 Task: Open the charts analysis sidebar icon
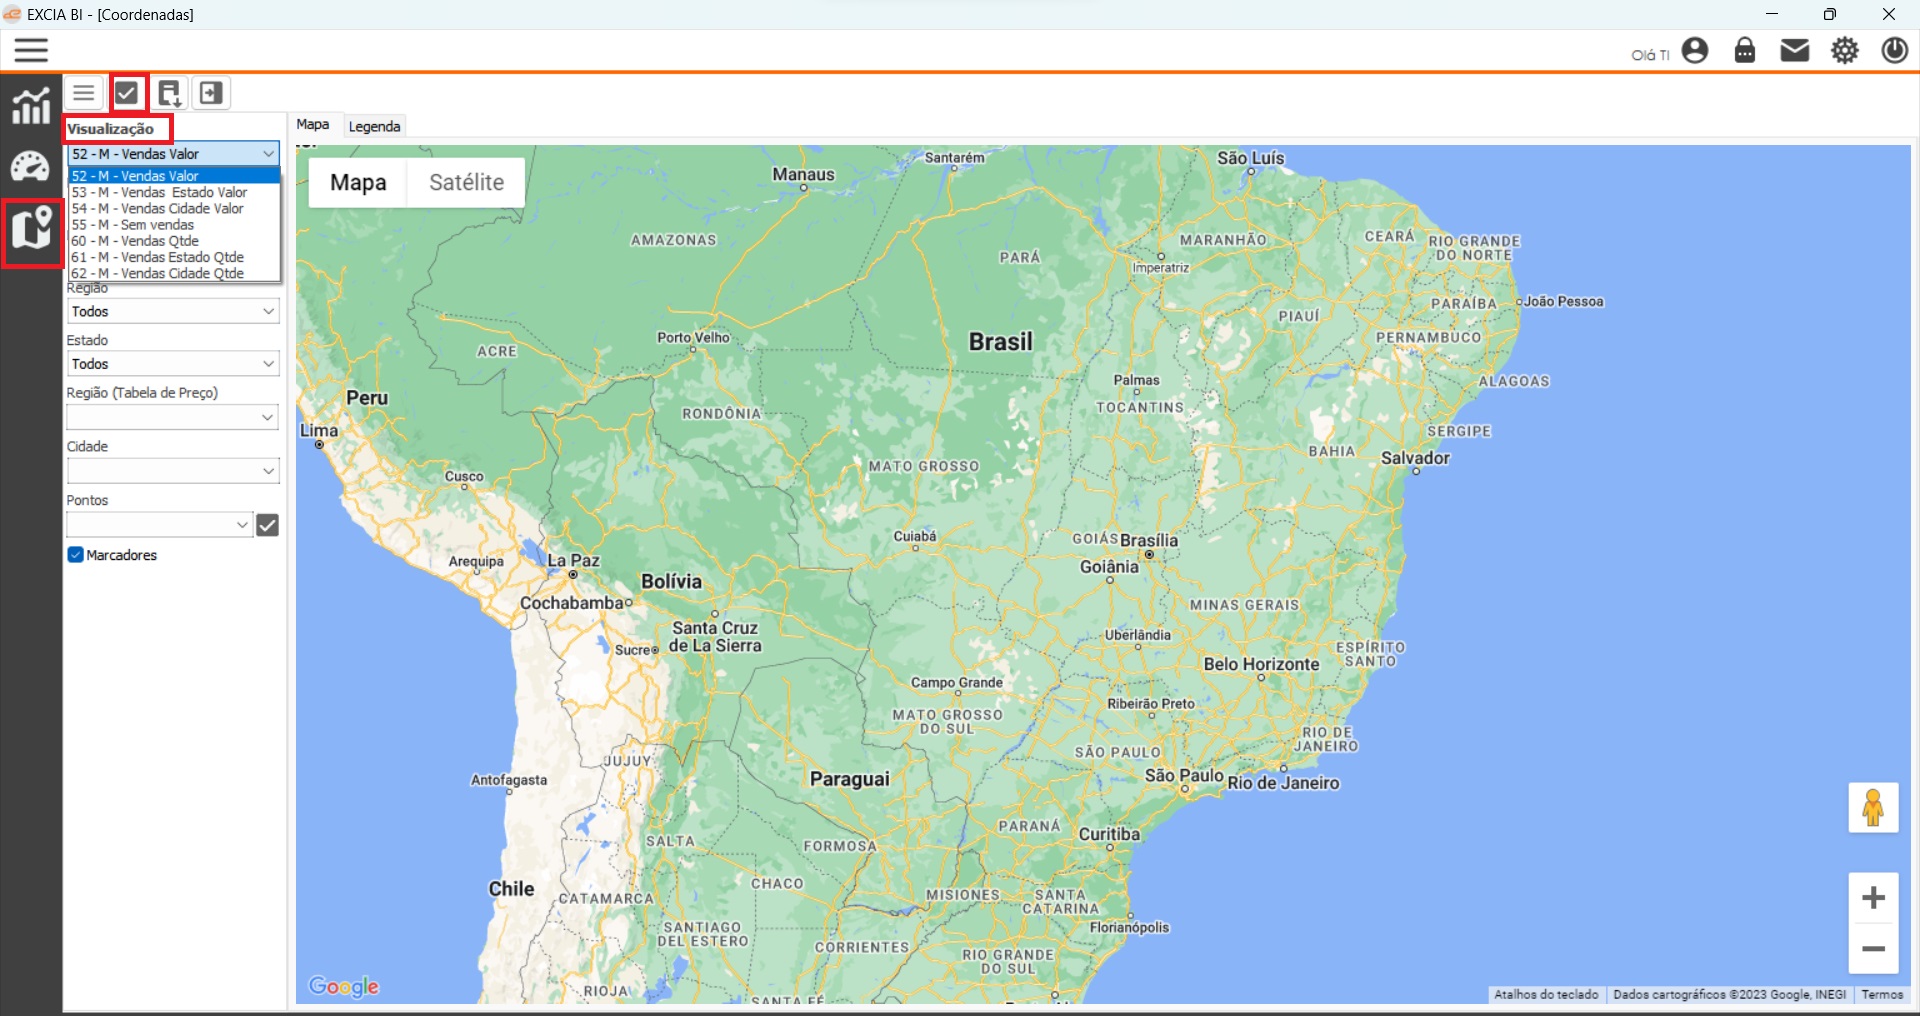pyautogui.click(x=31, y=106)
